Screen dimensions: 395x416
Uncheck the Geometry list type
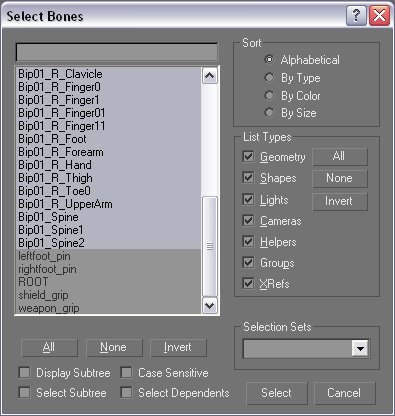[248, 157]
